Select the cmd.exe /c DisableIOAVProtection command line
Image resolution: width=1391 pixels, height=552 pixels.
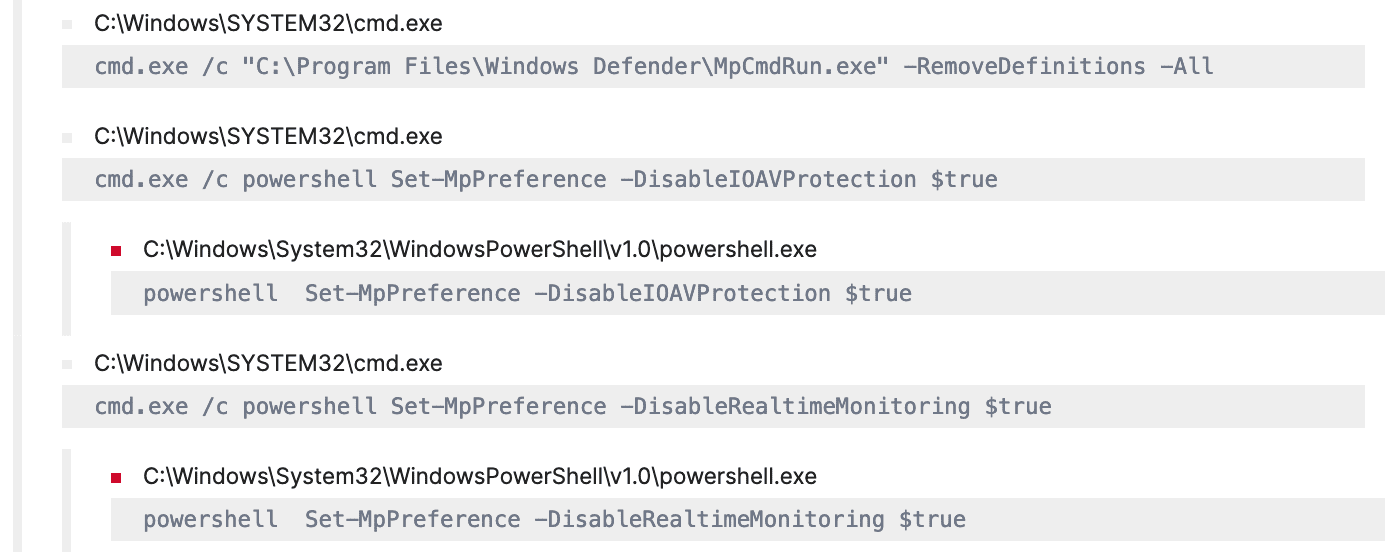coord(546,180)
